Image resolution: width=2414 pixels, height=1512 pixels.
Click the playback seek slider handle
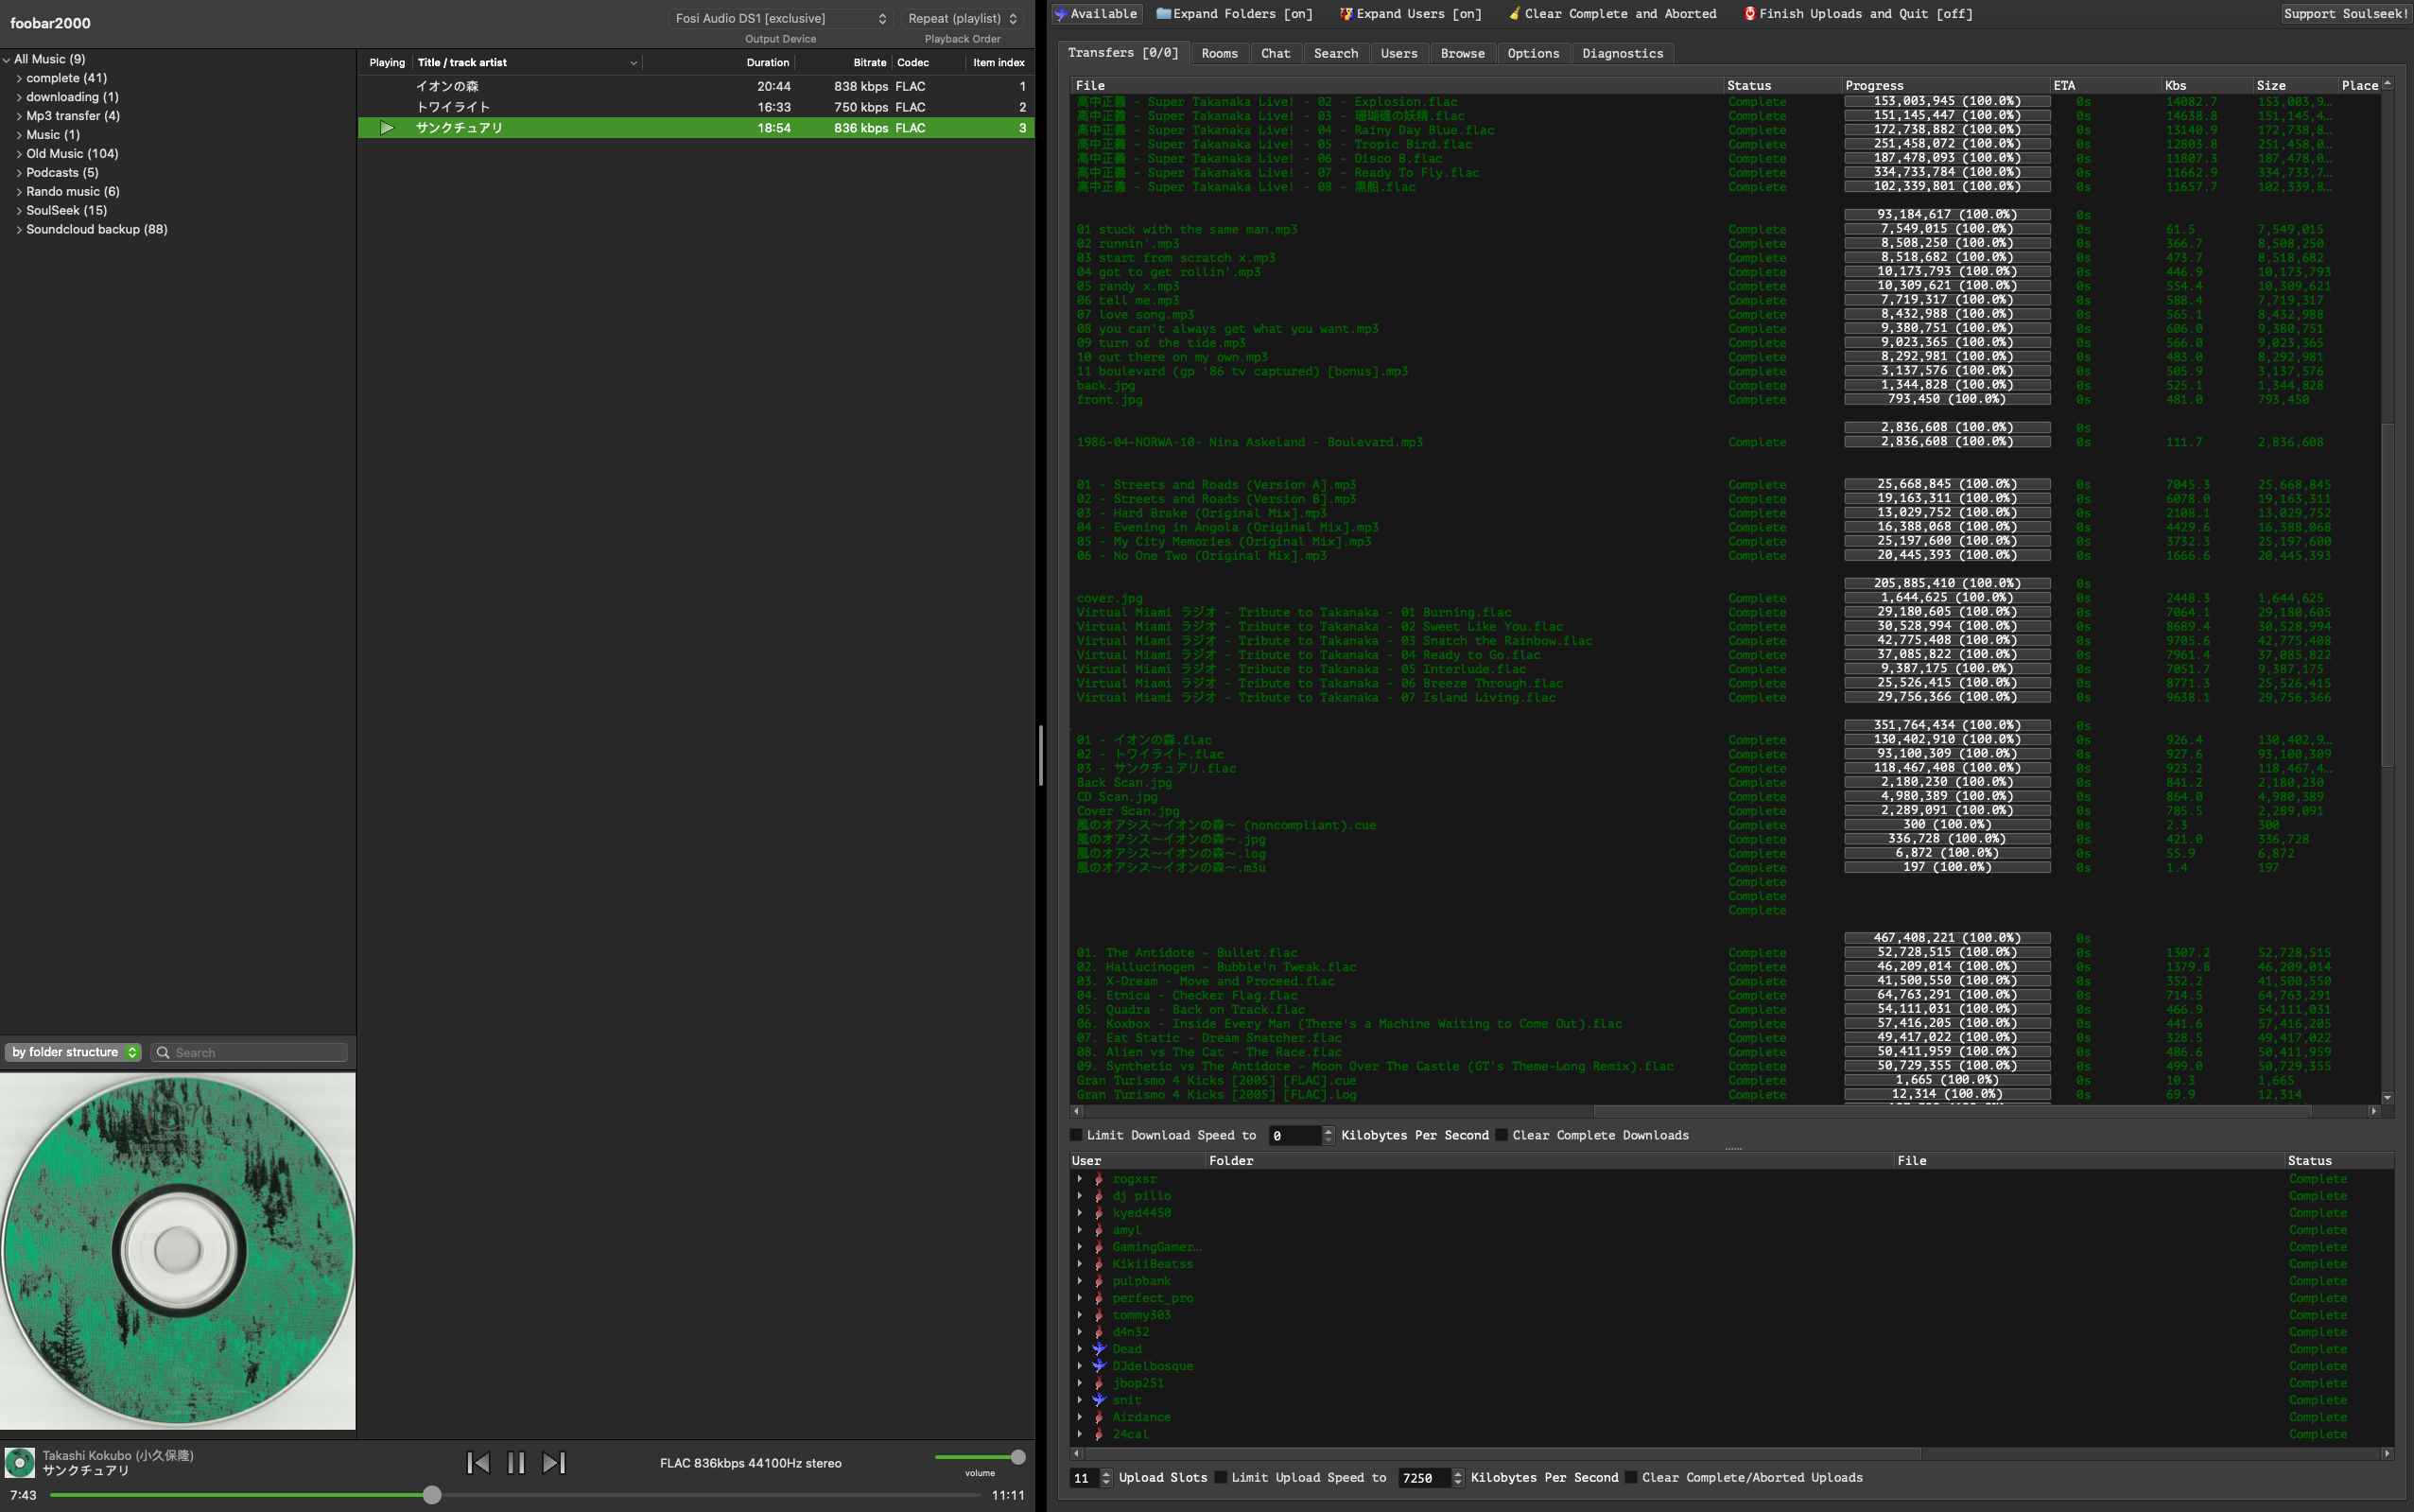pyautogui.click(x=432, y=1495)
